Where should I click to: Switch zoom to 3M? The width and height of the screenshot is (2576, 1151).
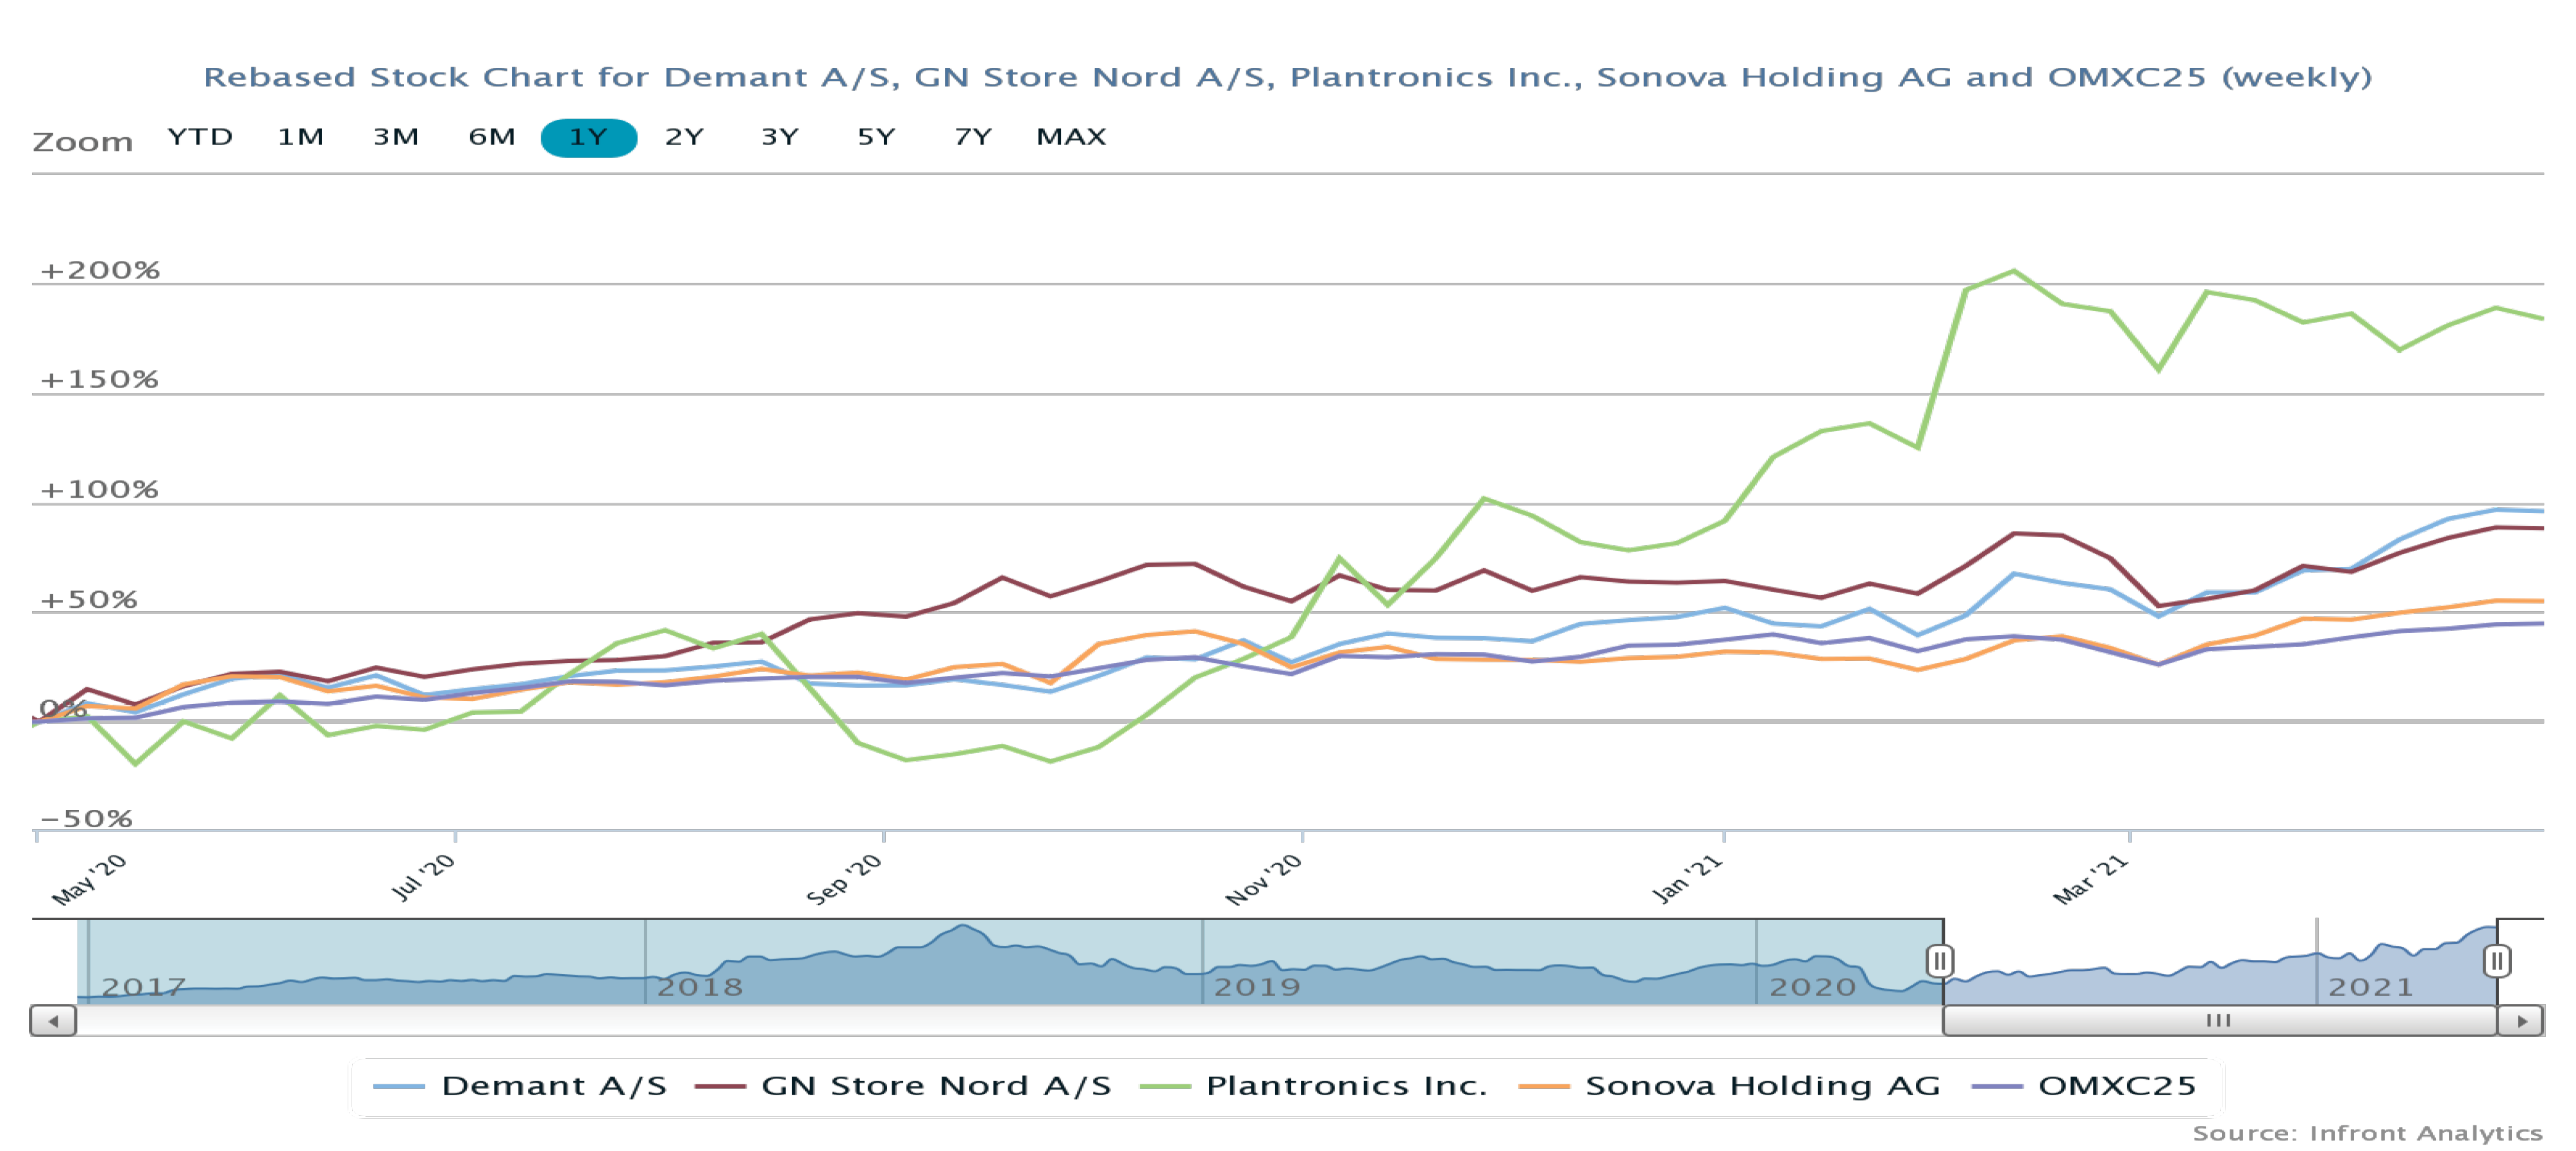(396, 137)
